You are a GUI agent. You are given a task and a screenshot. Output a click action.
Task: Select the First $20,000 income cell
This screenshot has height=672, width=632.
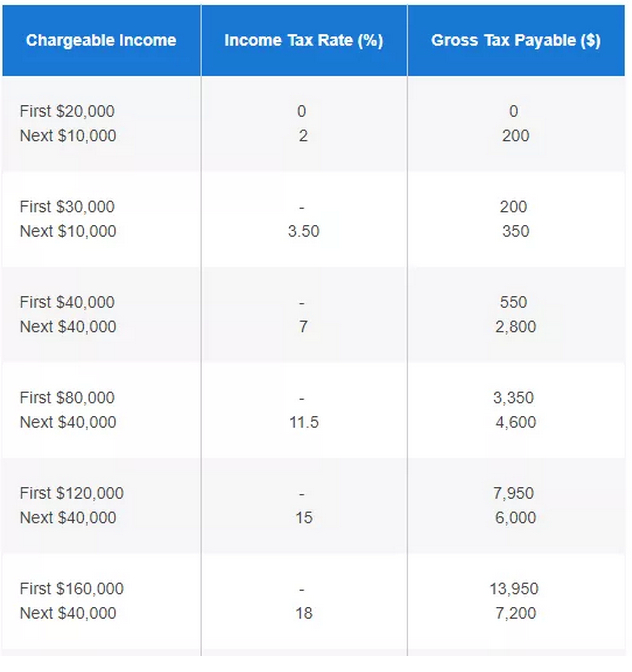pos(67,111)
